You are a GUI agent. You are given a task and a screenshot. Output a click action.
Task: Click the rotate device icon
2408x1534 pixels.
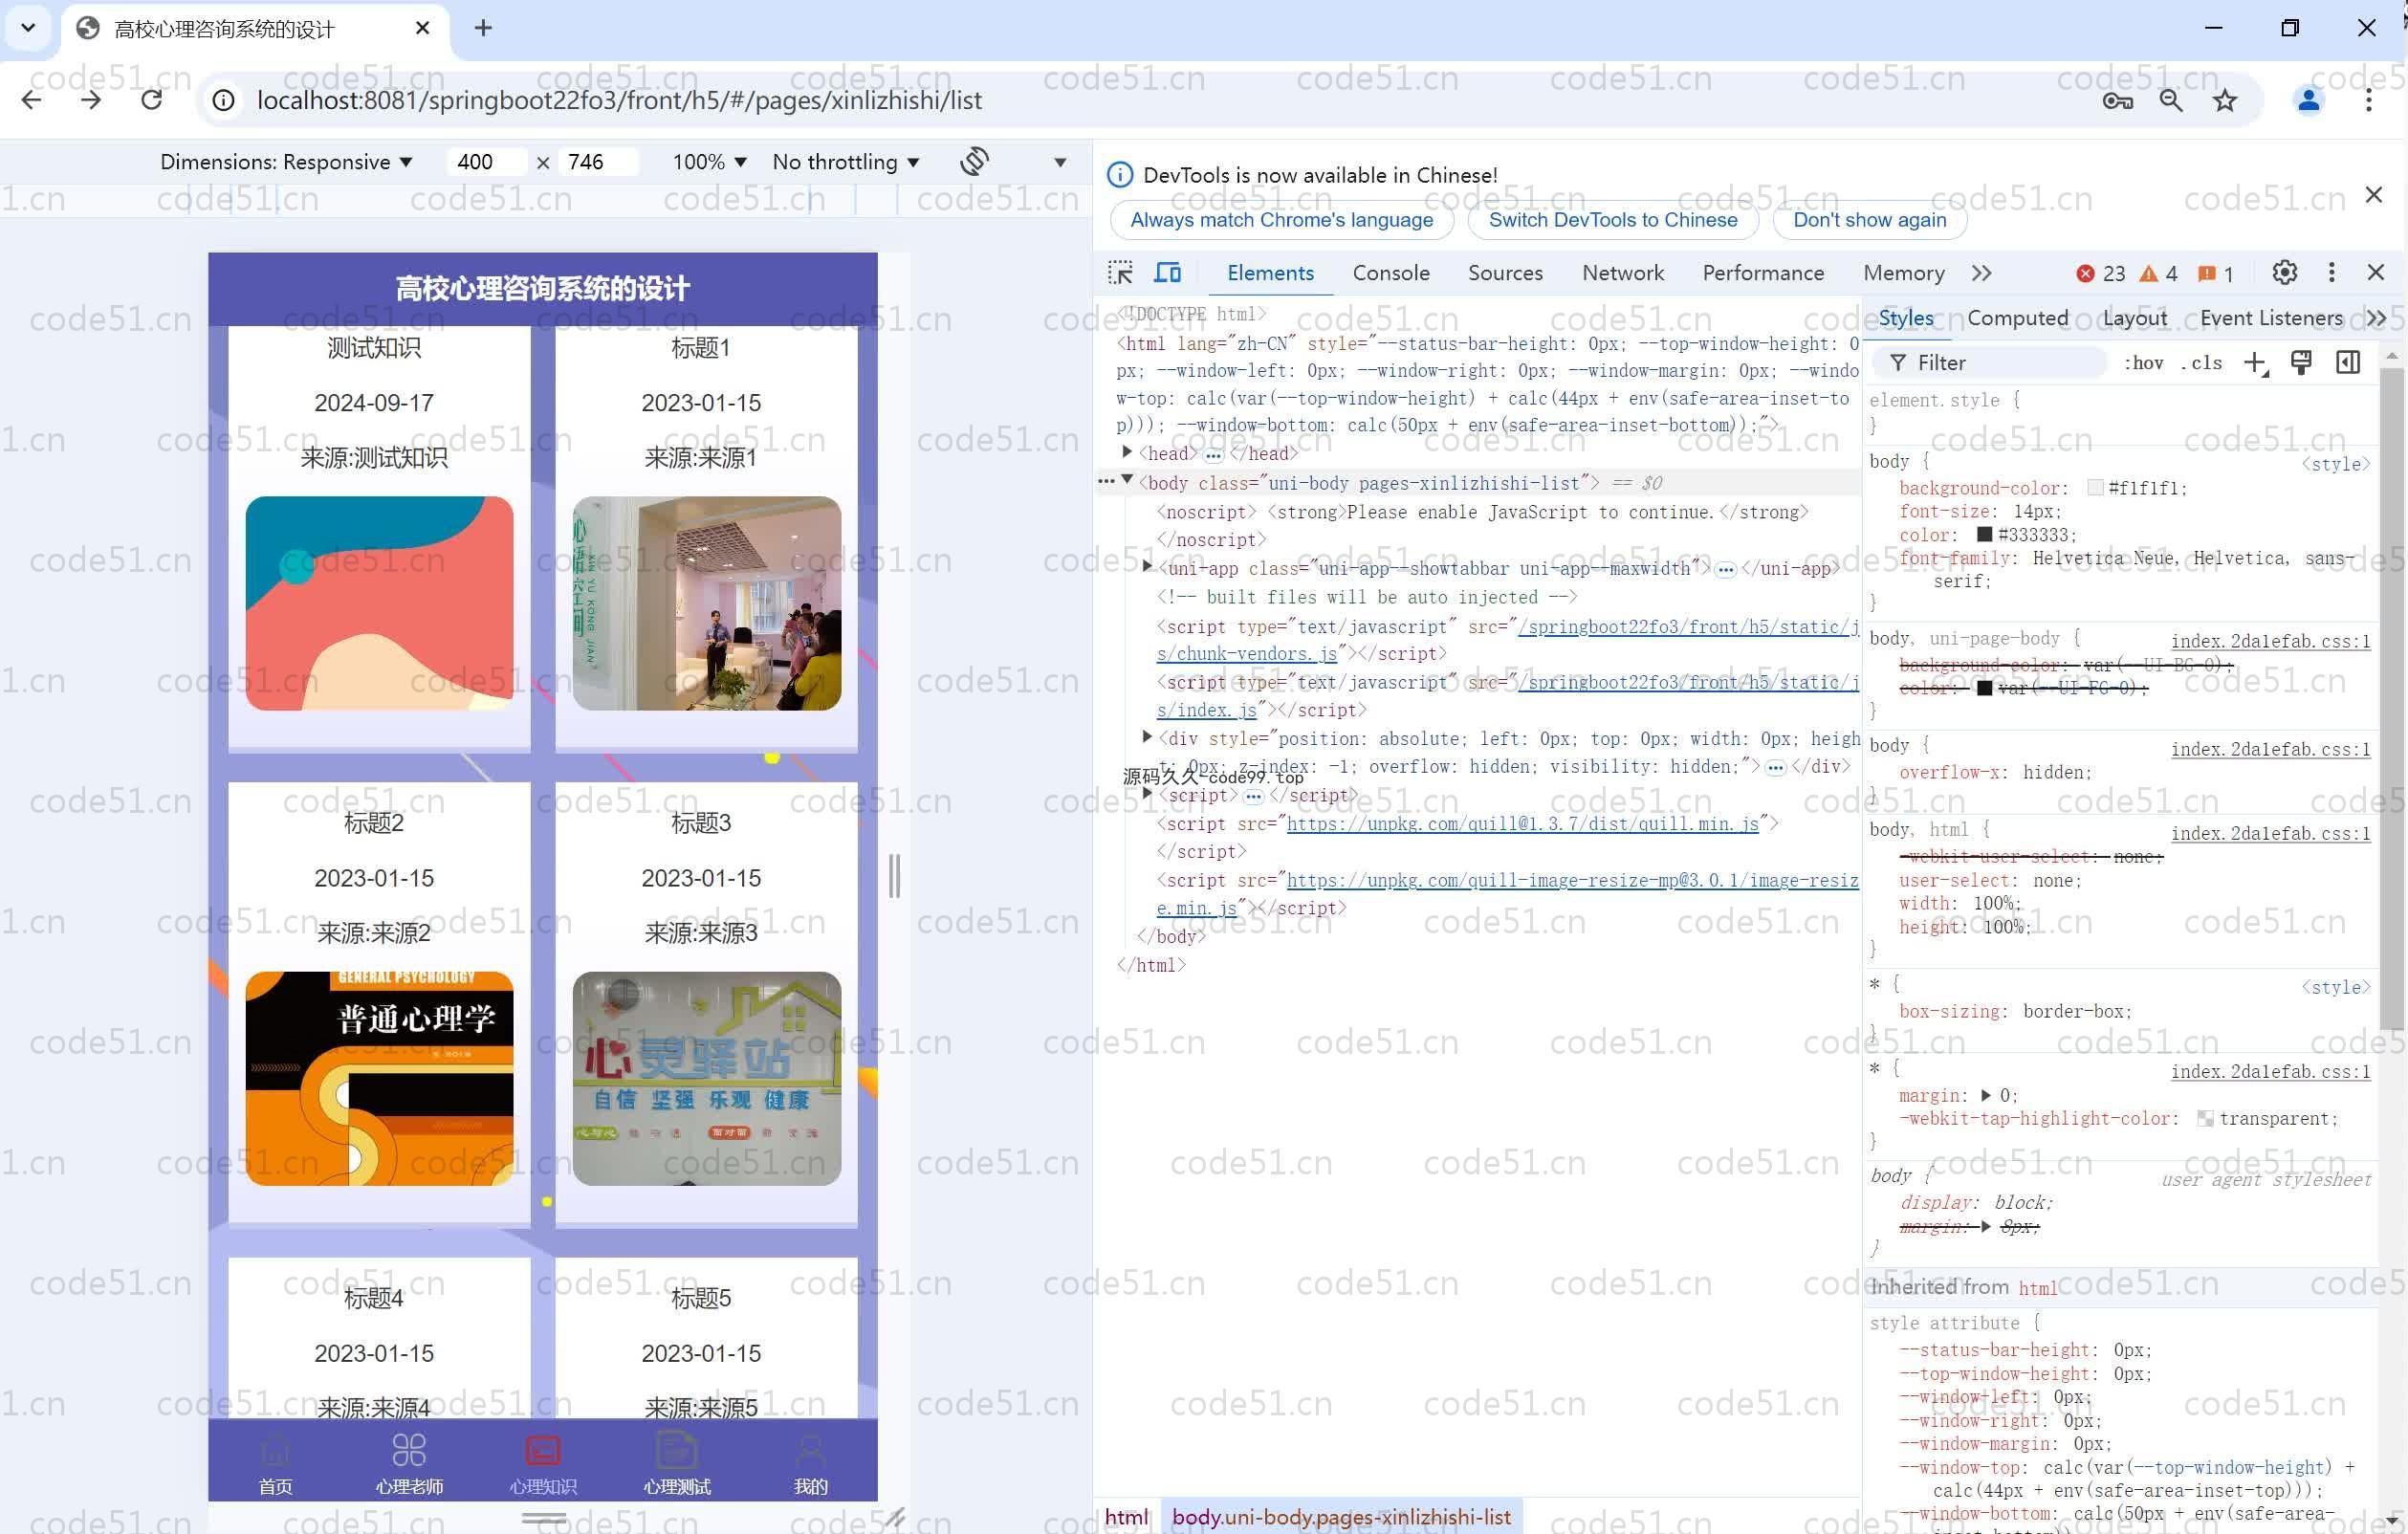point(974,161)
